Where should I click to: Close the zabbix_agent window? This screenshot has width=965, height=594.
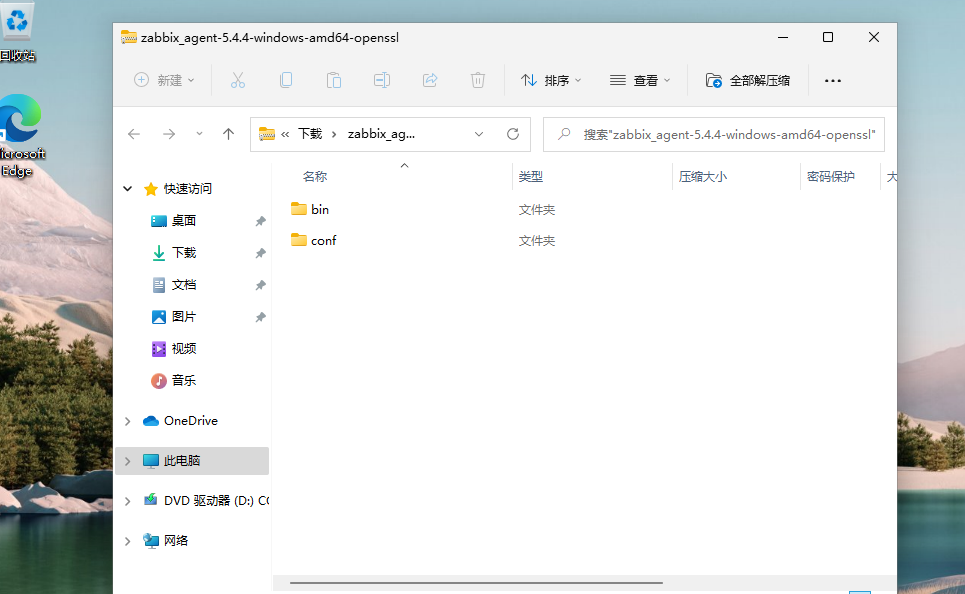[x=873, y=38]
